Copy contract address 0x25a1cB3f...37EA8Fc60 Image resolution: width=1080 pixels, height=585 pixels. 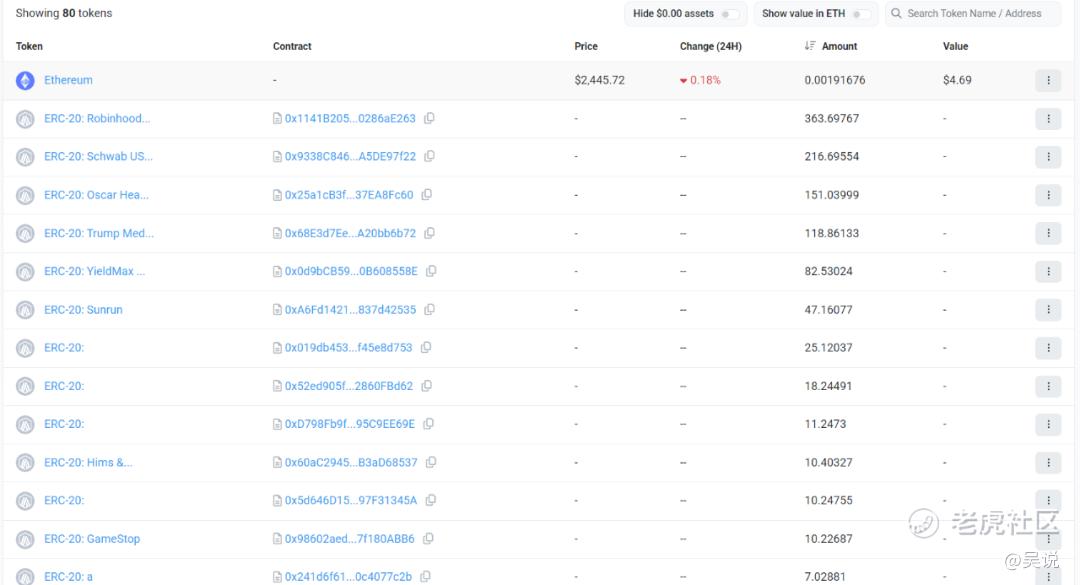(426, 195)
